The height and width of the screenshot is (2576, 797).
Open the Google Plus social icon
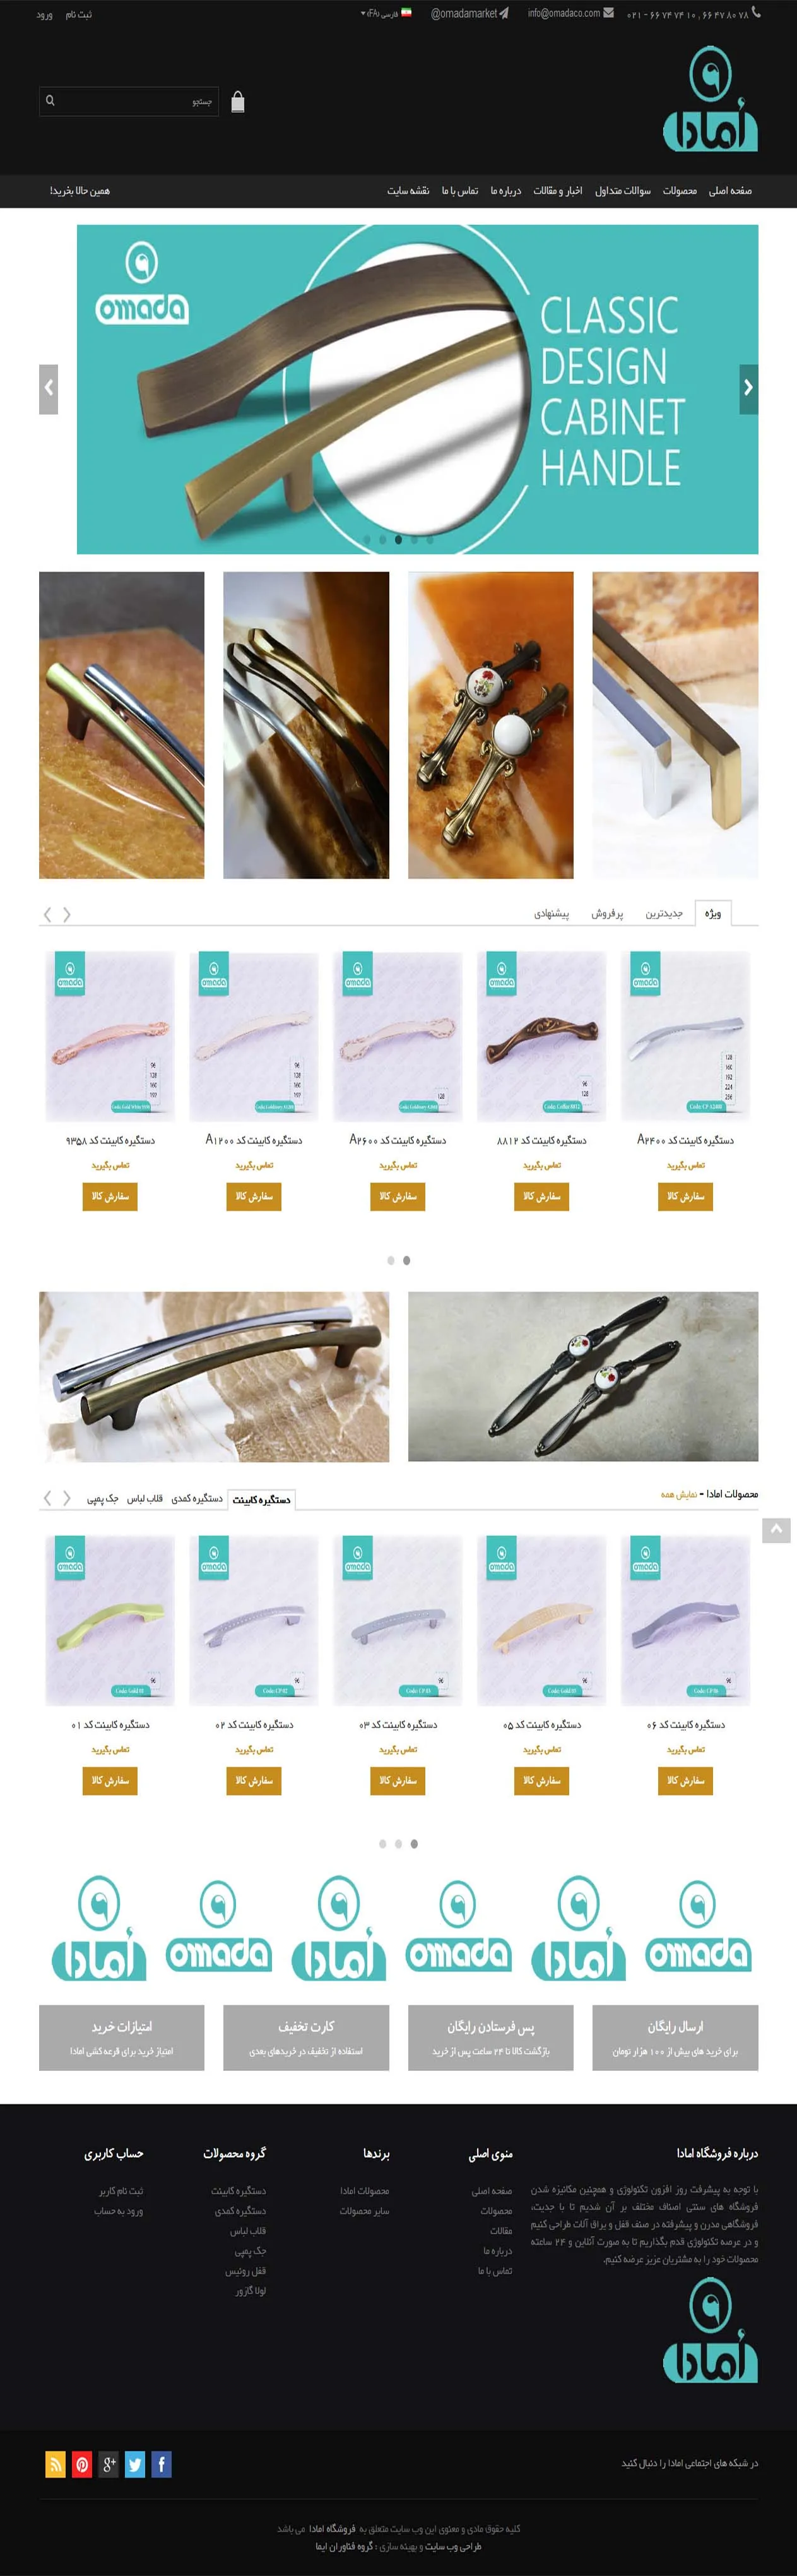(x=108, y=2464)
